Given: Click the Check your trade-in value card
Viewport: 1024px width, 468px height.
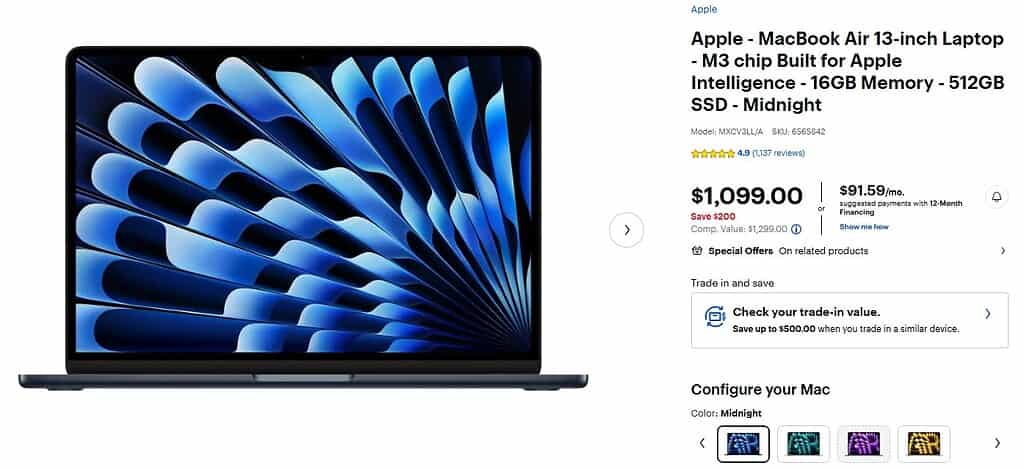Looking at the screenshot, I should pyautogui.click(x=850, y=320).
